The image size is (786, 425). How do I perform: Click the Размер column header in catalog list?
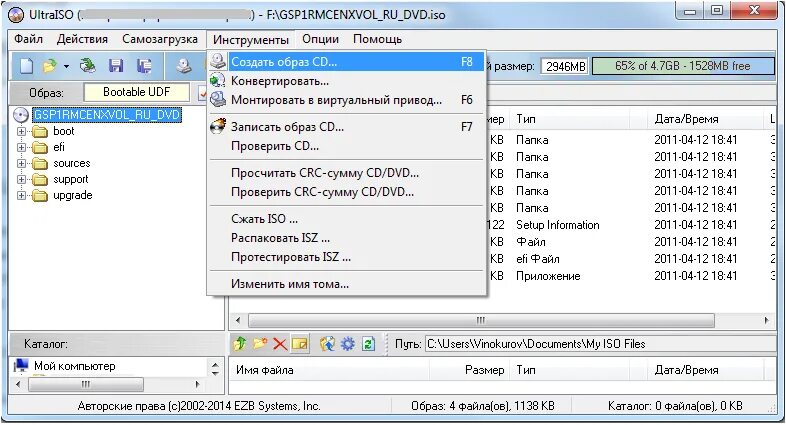pyautogui.click(x=470, y=370)
